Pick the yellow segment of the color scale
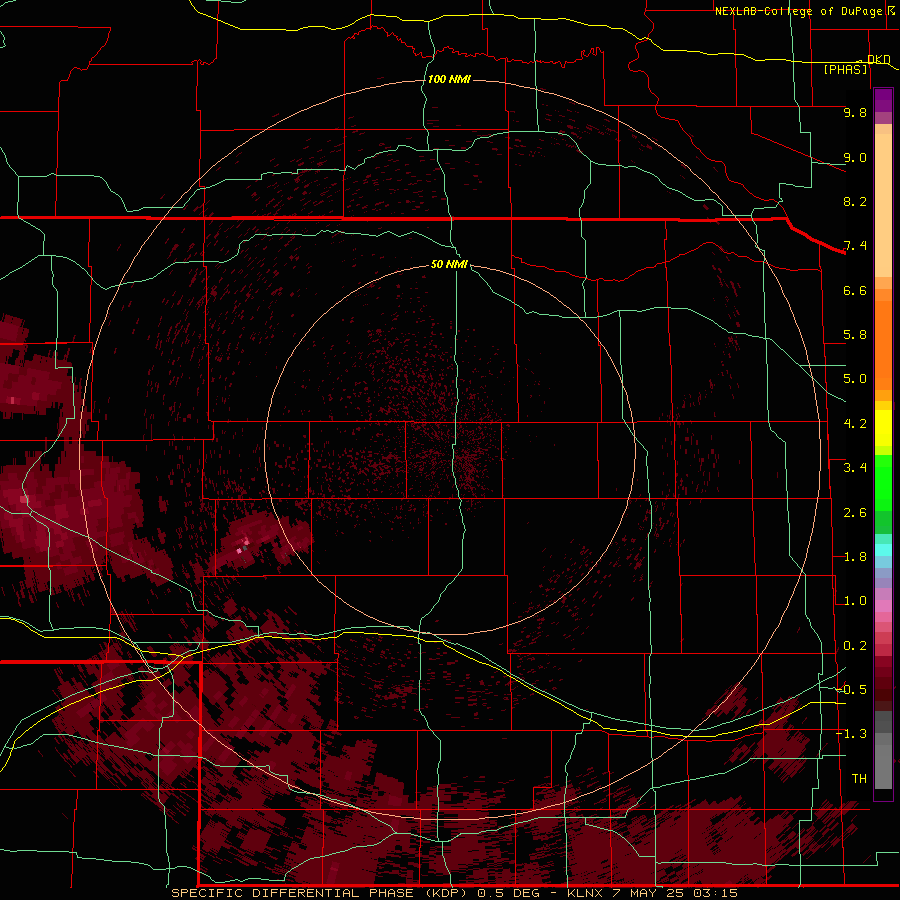This screenshot has width=900, height=900. pyautogui.click(x=883, y=428)
